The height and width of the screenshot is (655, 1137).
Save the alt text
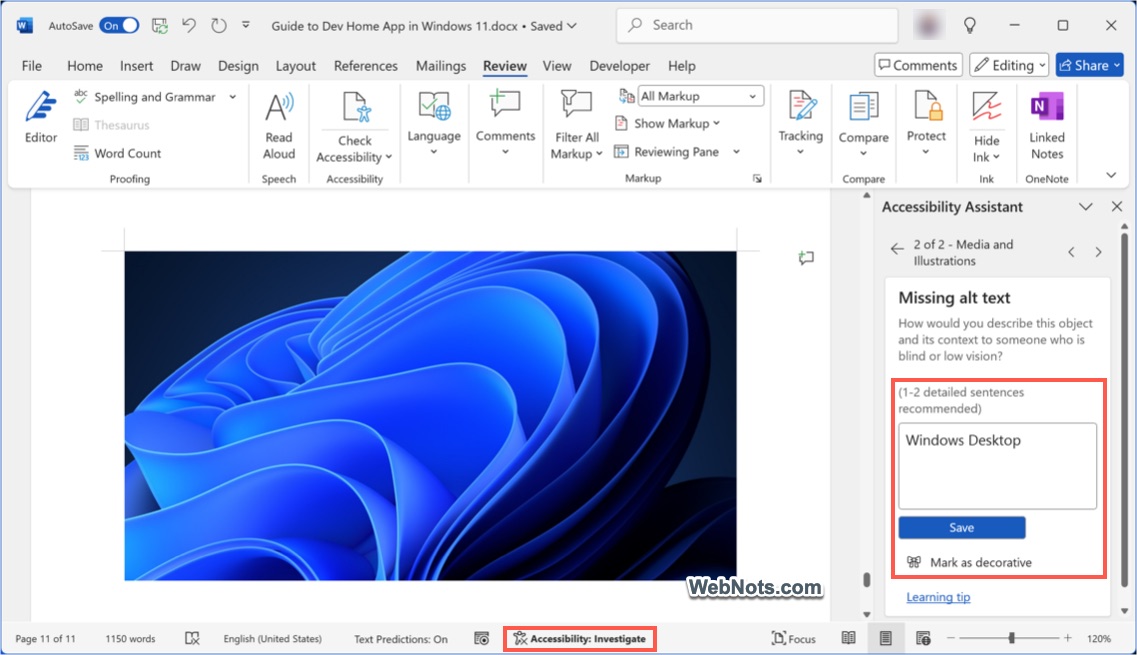(x=962, y=527)
